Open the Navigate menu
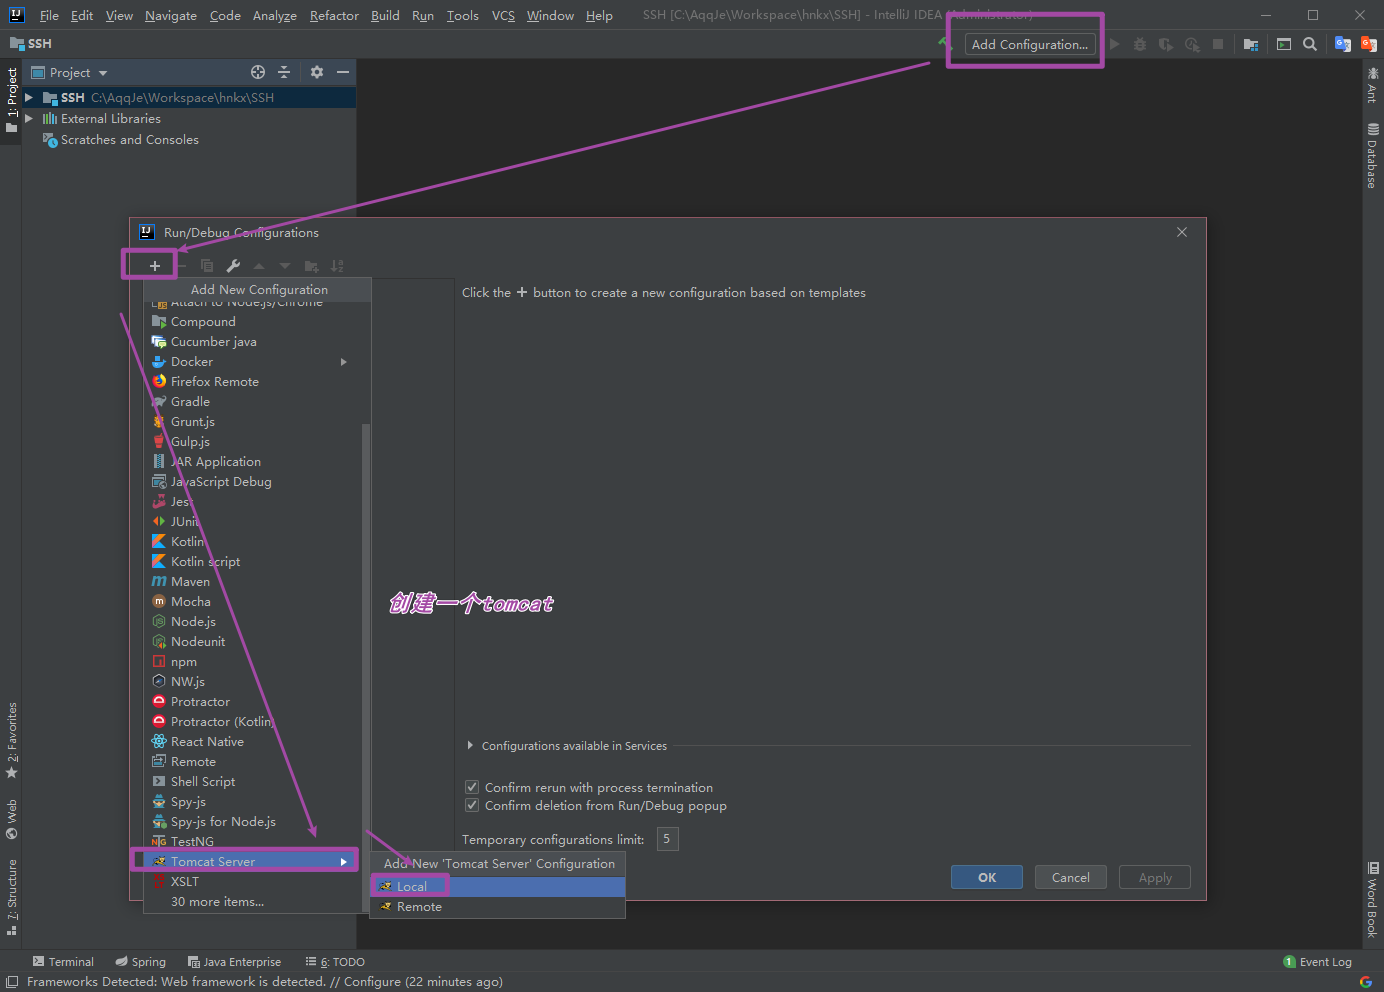This screenshot has width=1384, height=992. pyautogui.click(x=170, y=15)
